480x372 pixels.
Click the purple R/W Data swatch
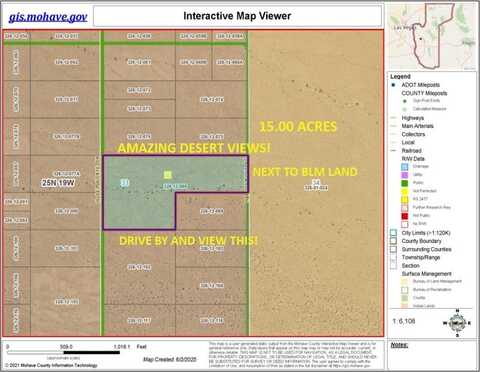tap(404, 175)
